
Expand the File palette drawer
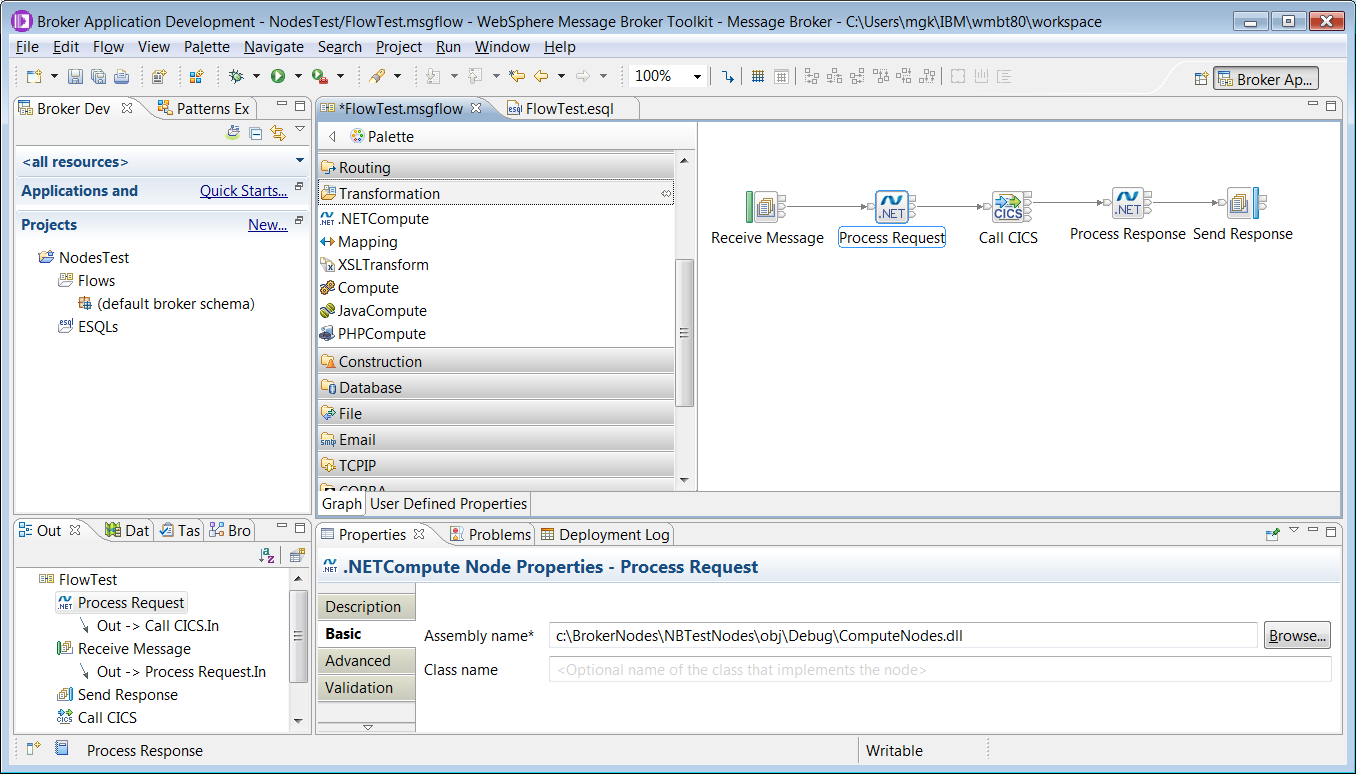pos(496,414)
